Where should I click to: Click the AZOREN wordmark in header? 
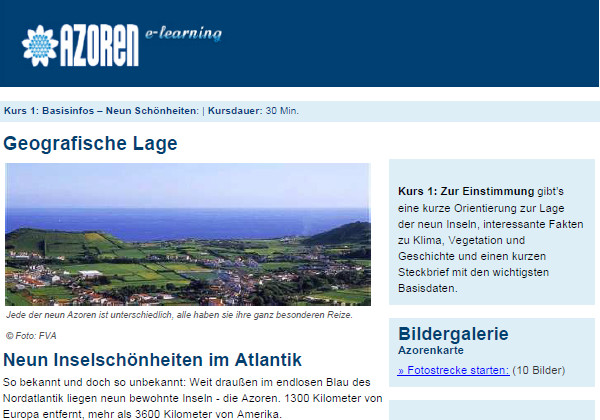pyautogui.click(x=99, y=46)
